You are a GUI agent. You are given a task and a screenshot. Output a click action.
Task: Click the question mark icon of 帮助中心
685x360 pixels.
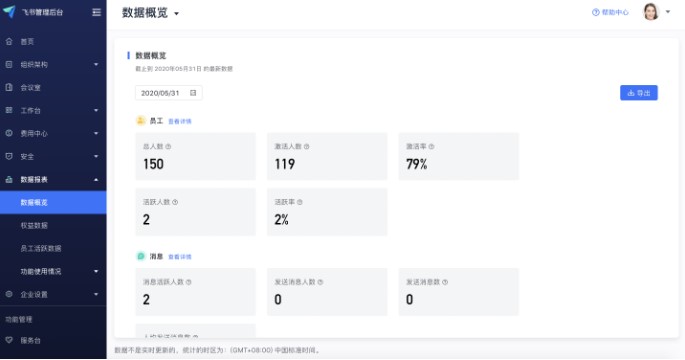(x=595, y=12)
